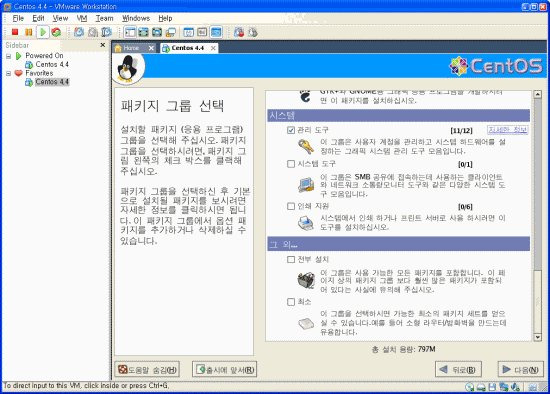550x394 pixels.
Task: Click the Revert to snapshot icon
Action: (93, 32)
